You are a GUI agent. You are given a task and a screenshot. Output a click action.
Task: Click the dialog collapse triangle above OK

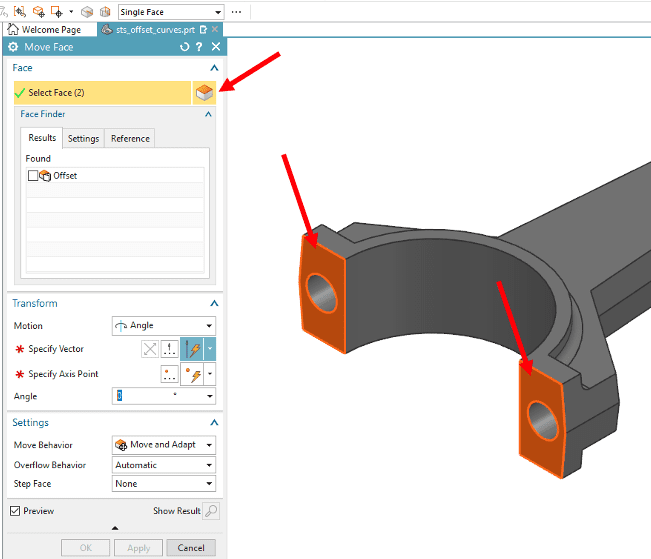115,528
